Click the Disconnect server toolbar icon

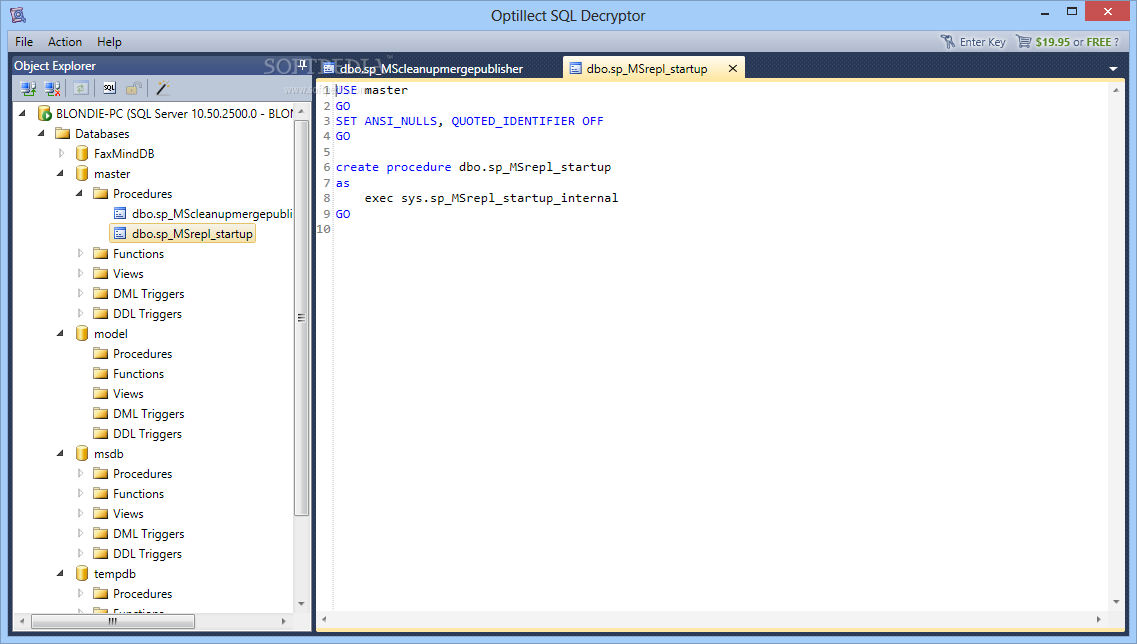point(52,88)
